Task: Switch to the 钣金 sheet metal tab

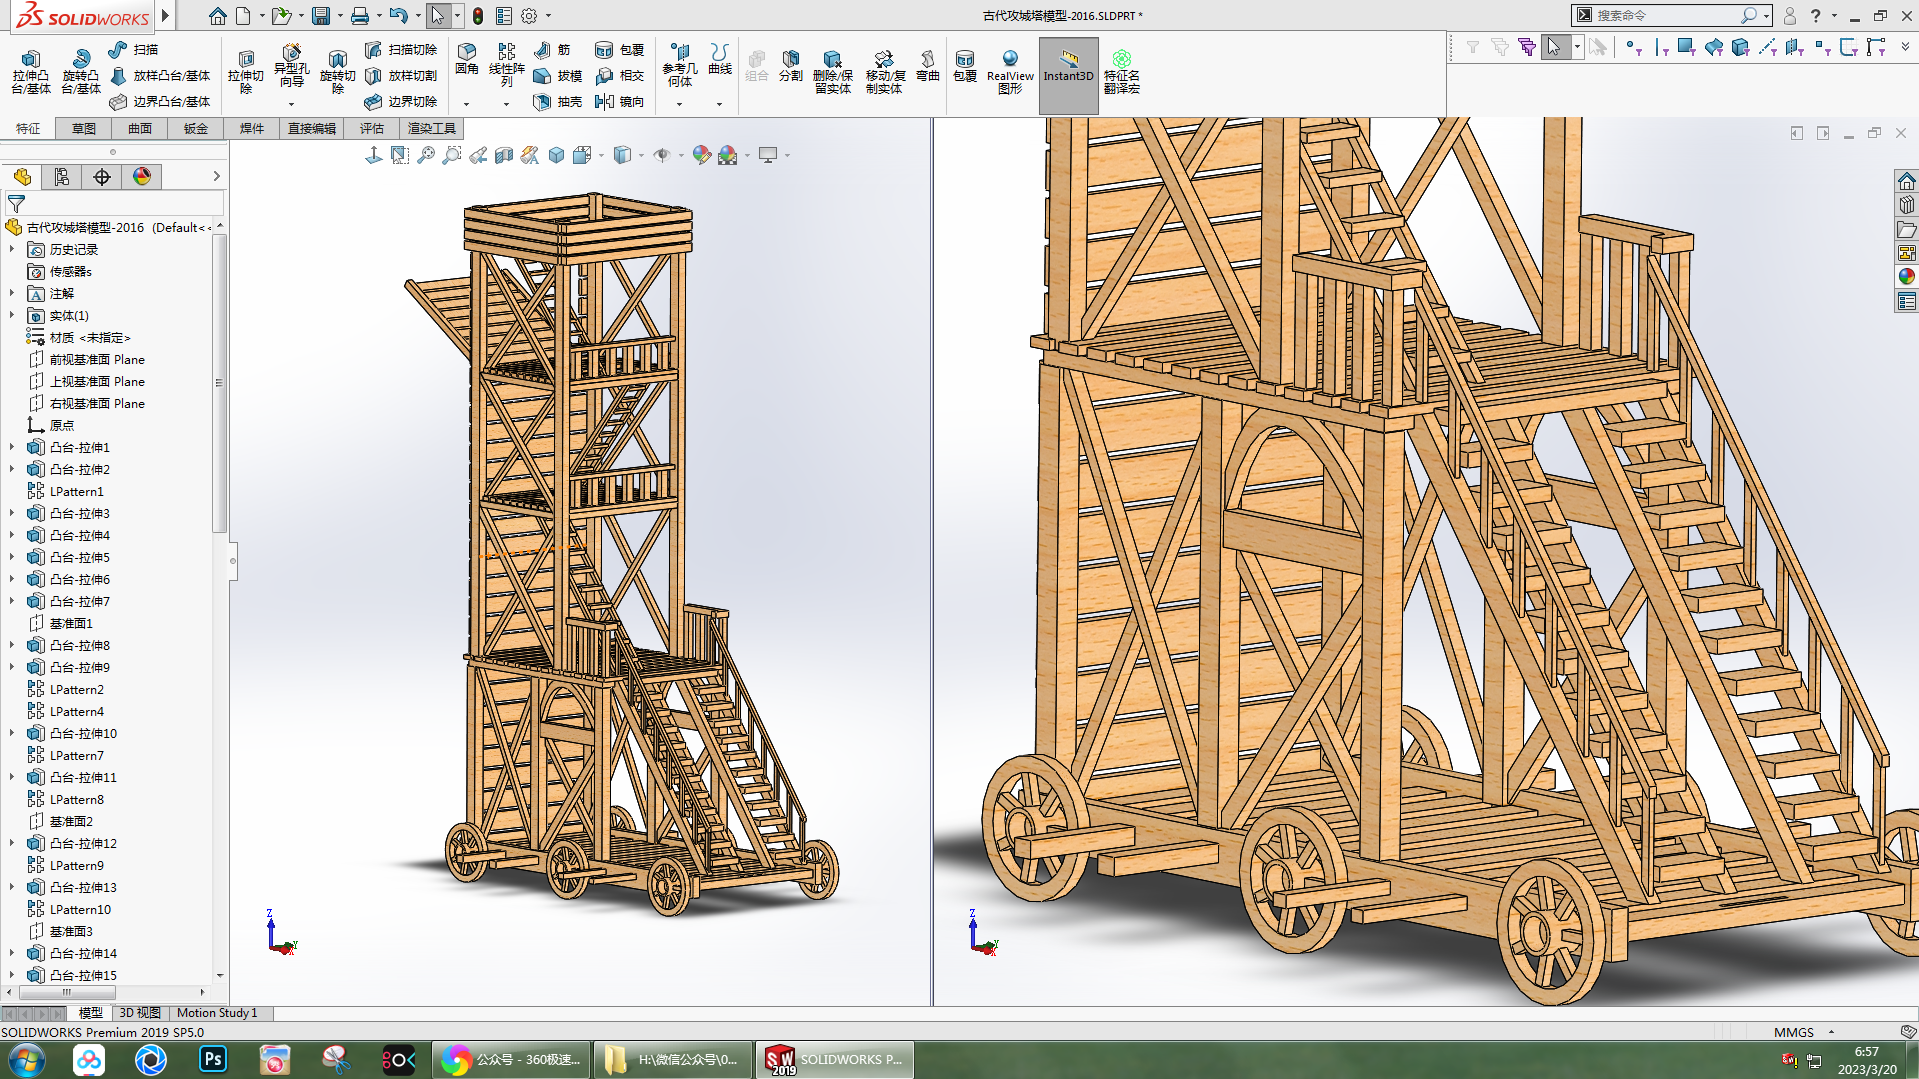Action: coord(196,128)
